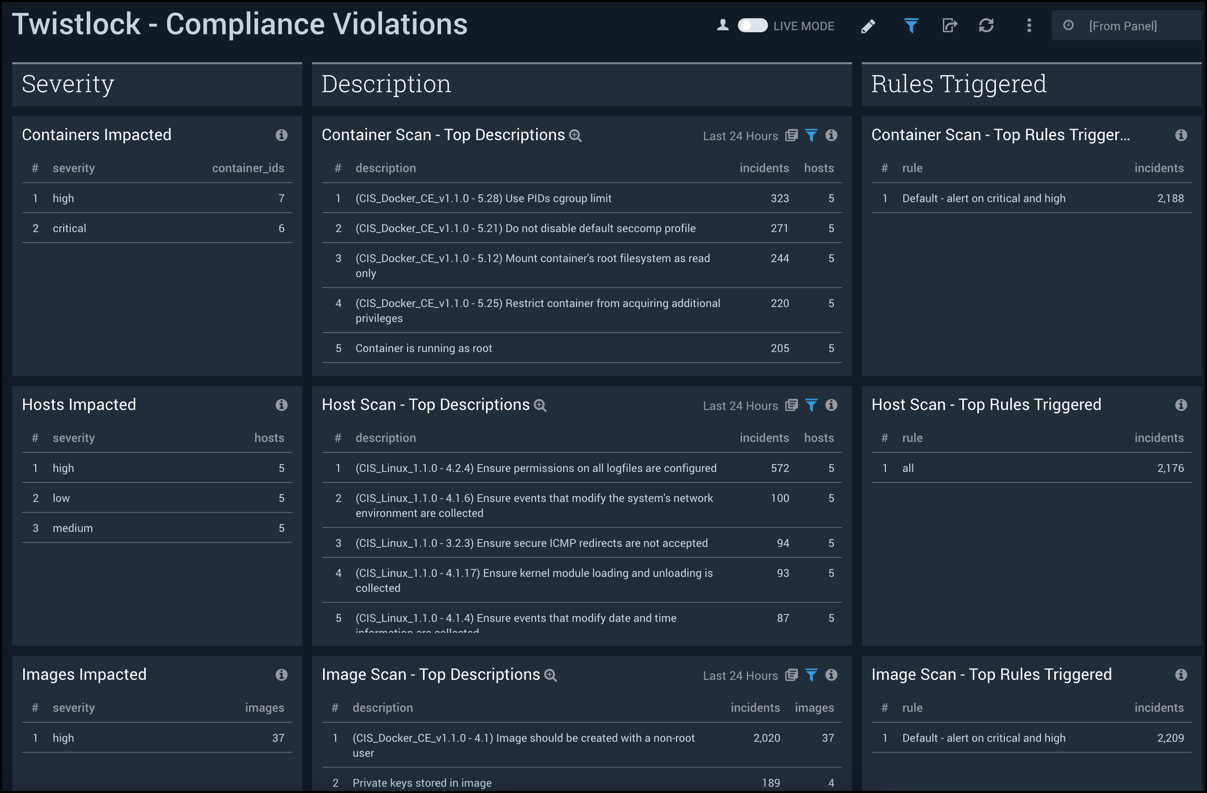Open Last 24 Hours selector on Image Scan panel
The height and width of the screenshot is (793, 1207).
point(740,675)
